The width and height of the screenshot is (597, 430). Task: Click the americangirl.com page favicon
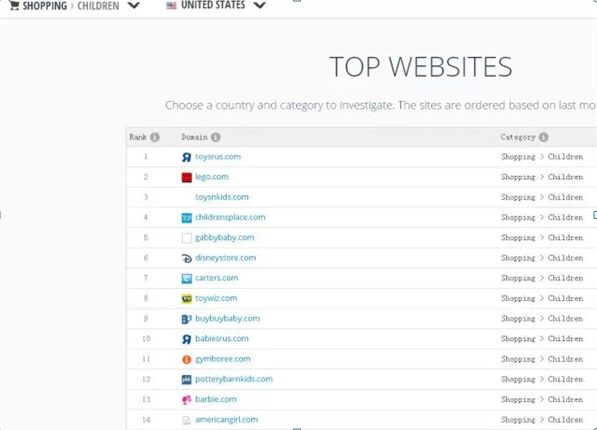pyautogui.click(x=186, y=420)
